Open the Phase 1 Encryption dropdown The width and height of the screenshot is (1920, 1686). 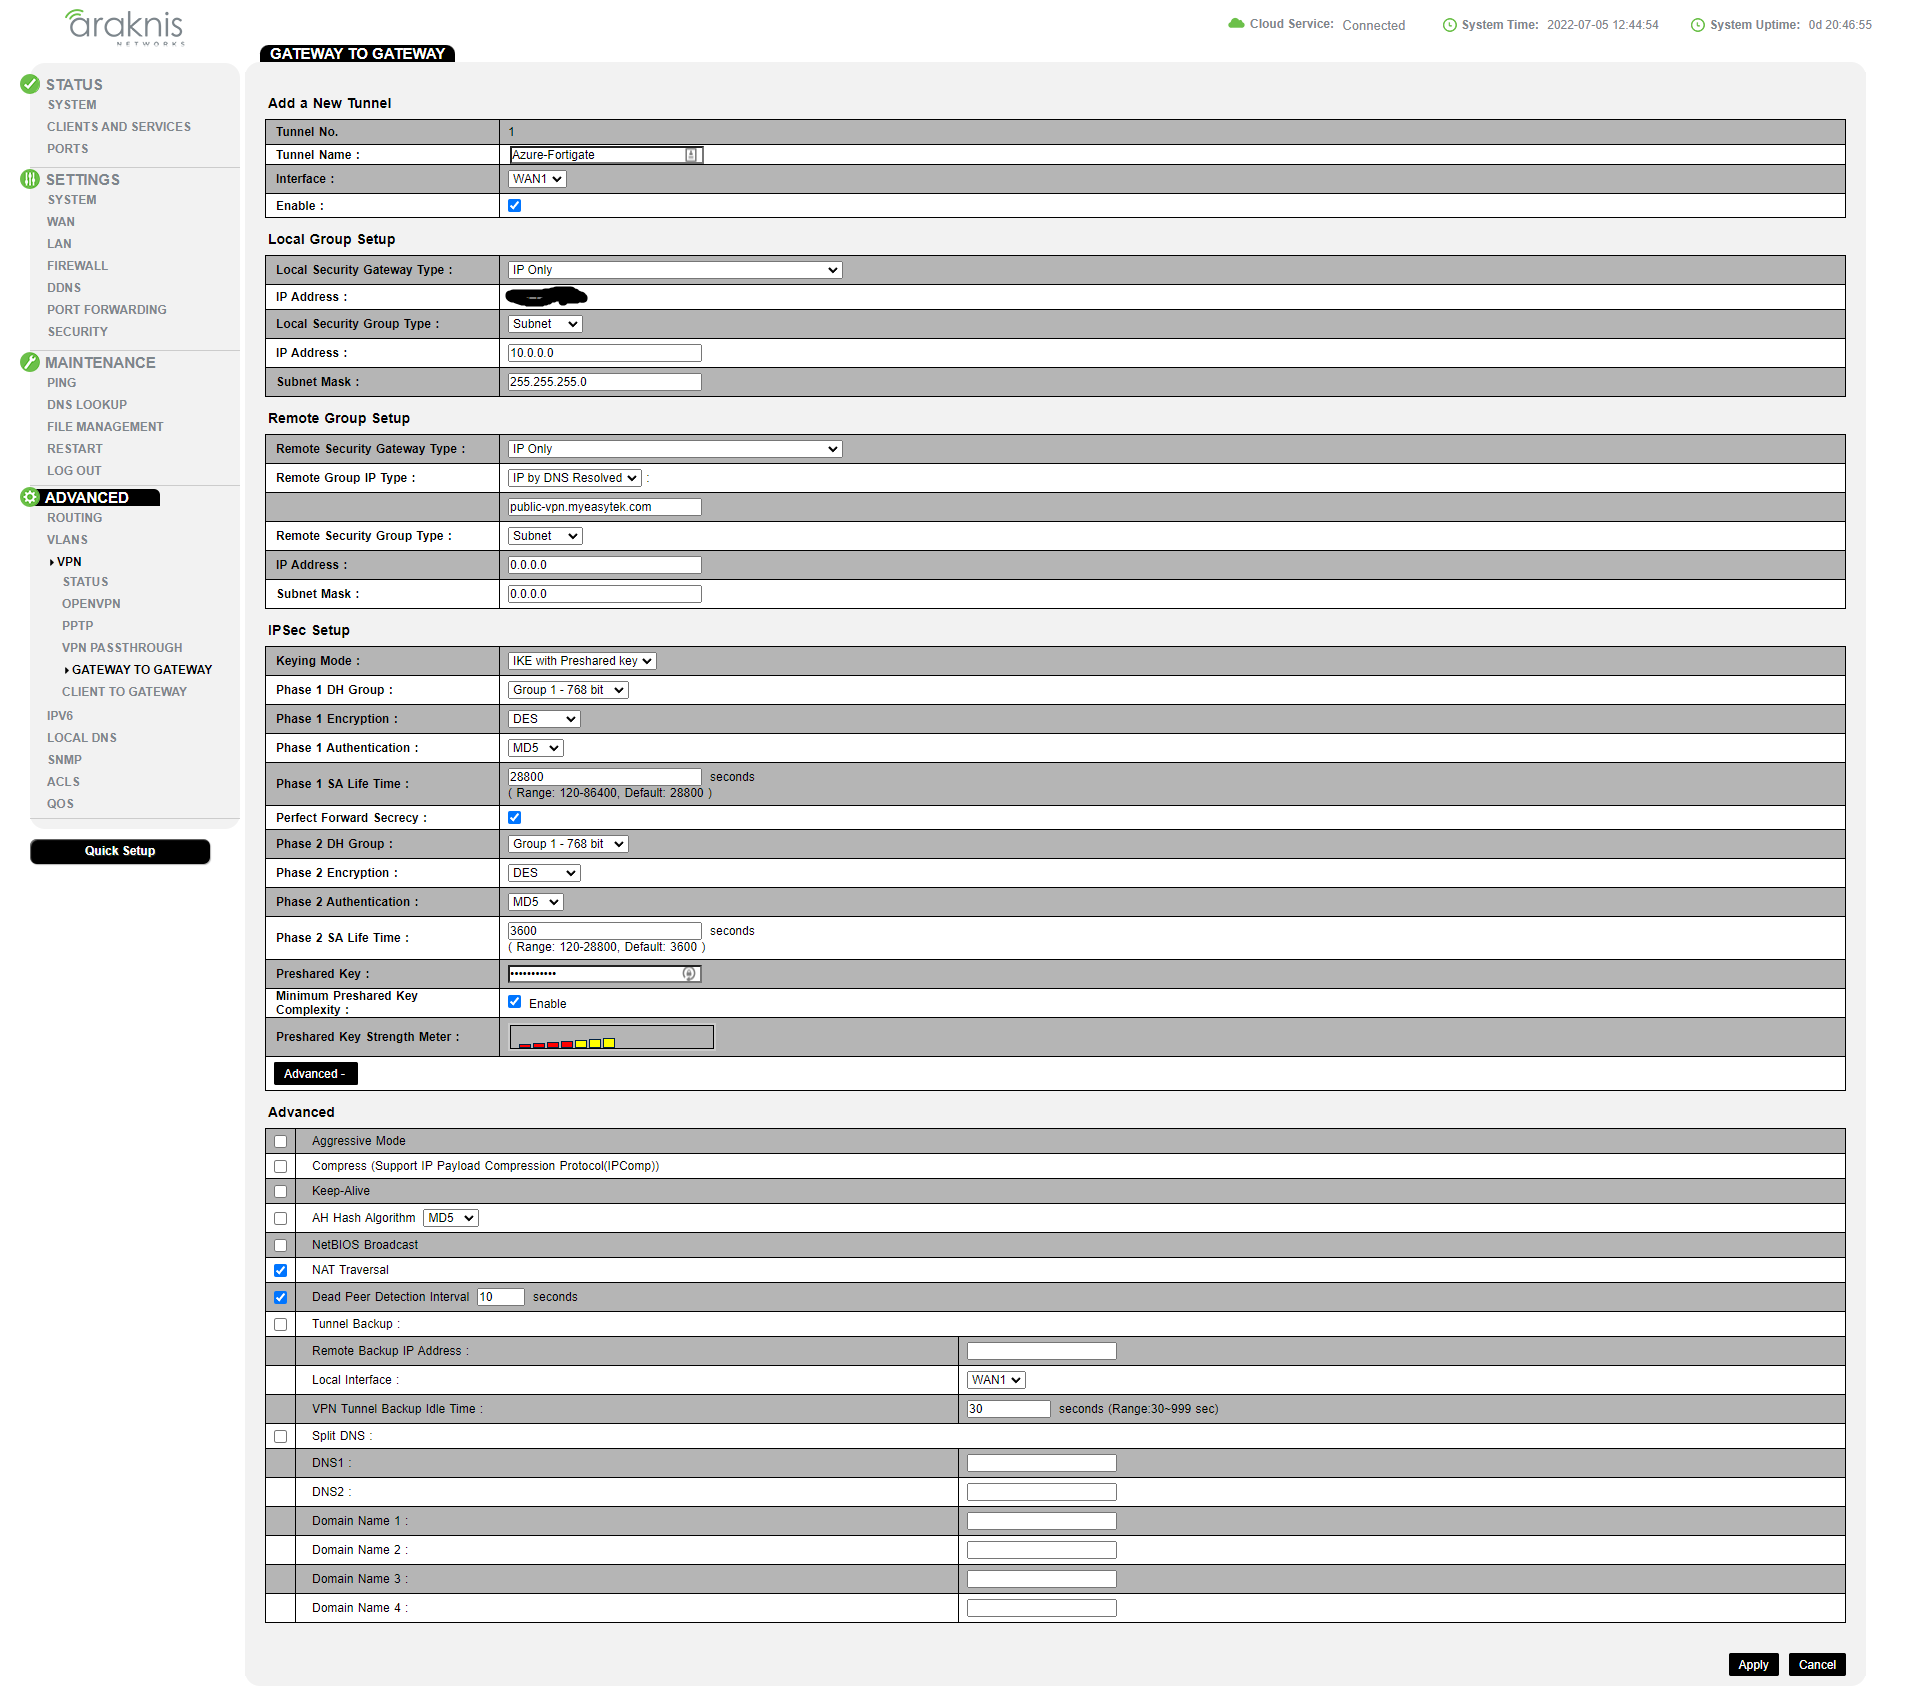pos(544,719)
